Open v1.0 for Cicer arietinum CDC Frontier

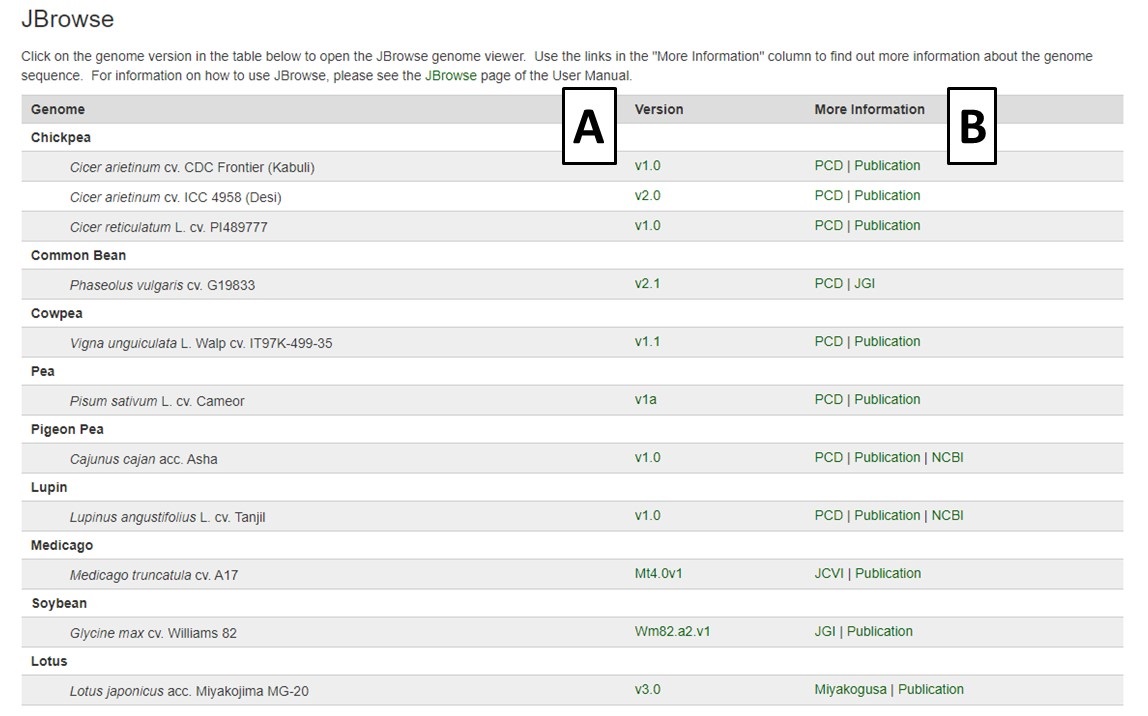[x=647, y=165]
